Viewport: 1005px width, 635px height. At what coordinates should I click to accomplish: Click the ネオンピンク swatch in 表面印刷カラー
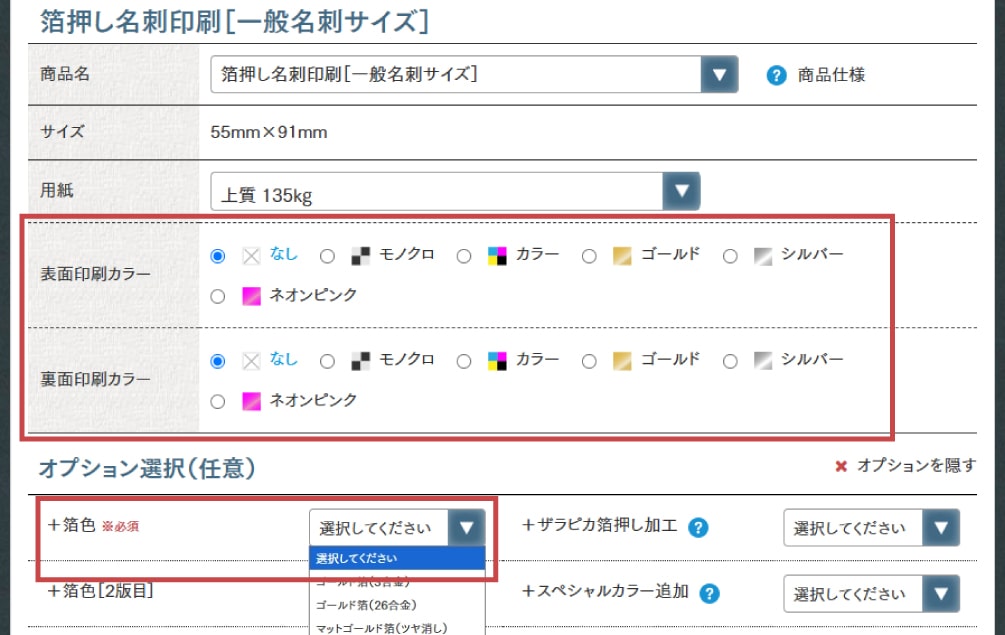[251, 296]
